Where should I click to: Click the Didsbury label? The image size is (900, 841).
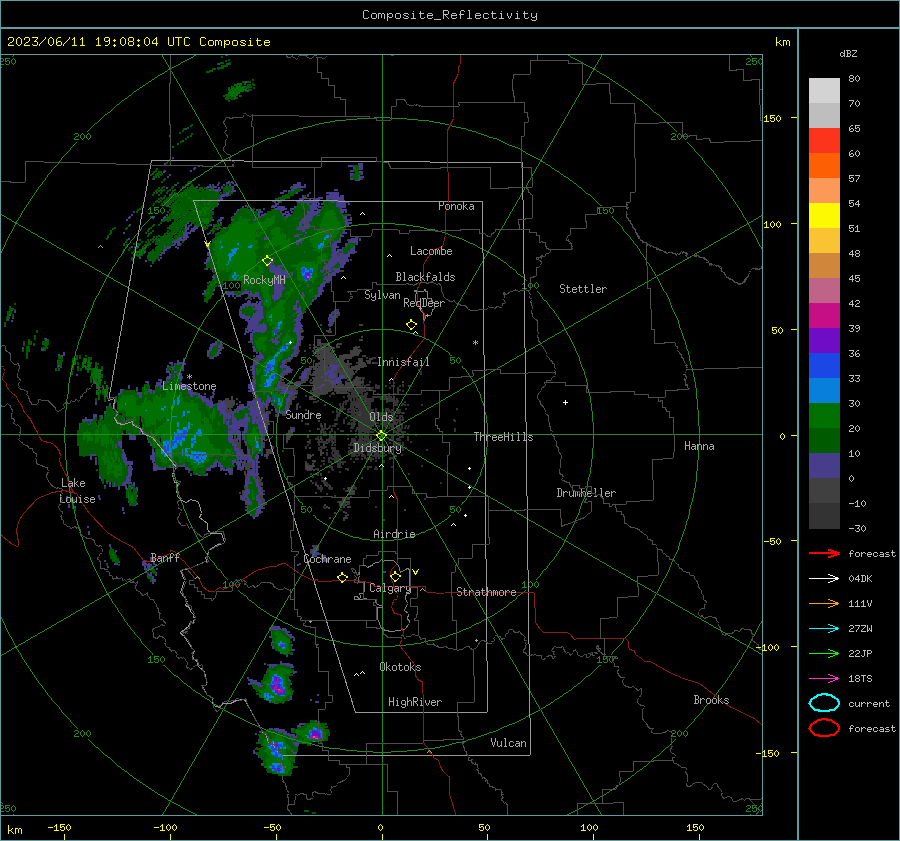(377, 448)
